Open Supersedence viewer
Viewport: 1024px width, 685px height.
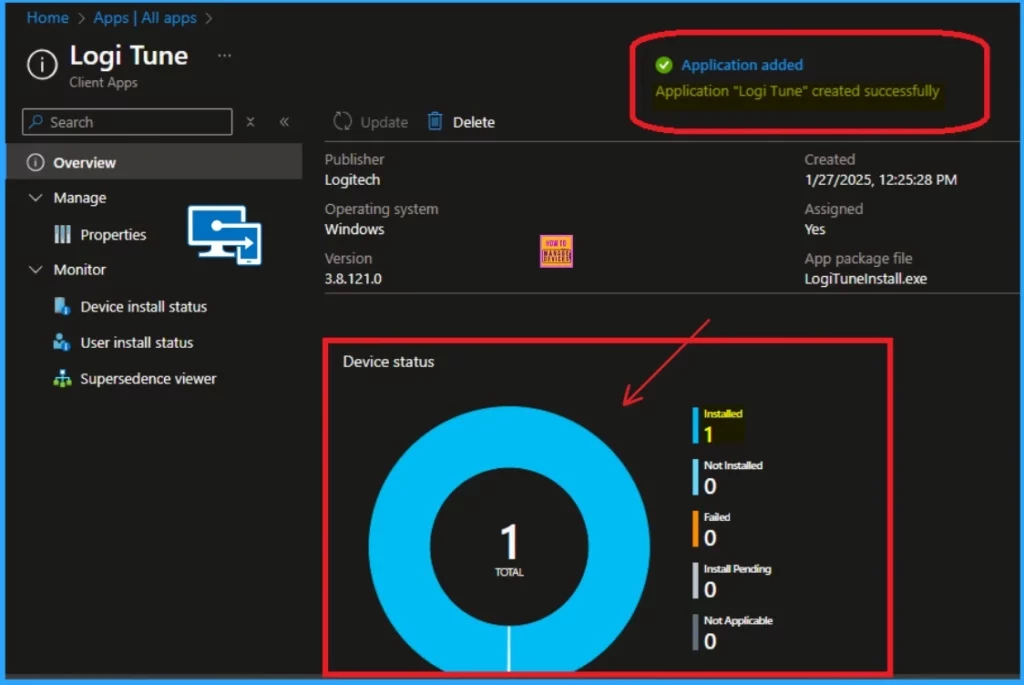click(x=148, y=379)
